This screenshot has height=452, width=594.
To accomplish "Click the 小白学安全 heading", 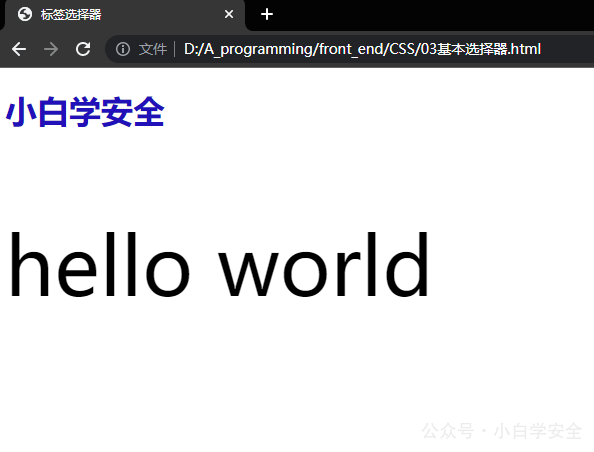I will tap(85, 112).
